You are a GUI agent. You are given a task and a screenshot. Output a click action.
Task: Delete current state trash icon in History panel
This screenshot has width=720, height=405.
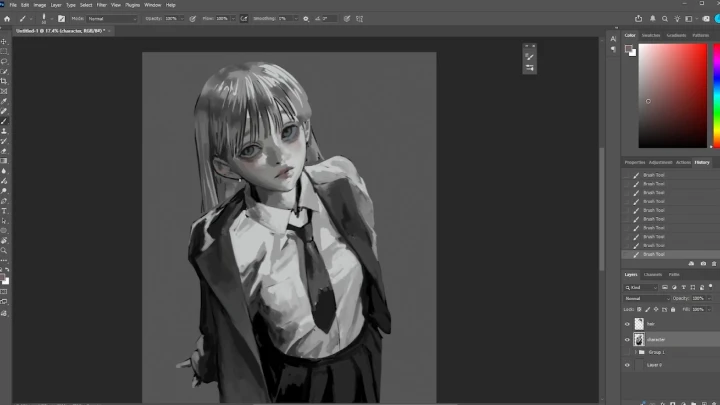coord(714,264)
